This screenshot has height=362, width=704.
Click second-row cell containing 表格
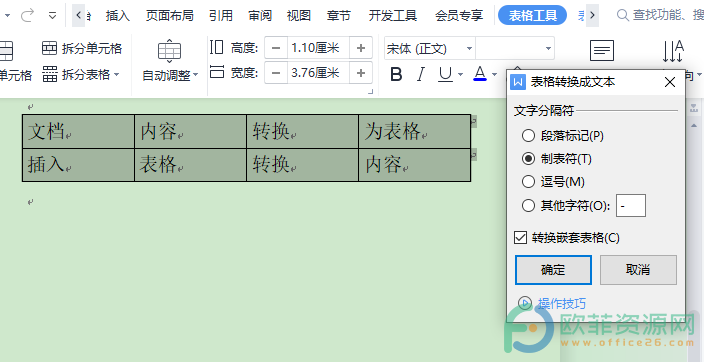tap(190, 165)
